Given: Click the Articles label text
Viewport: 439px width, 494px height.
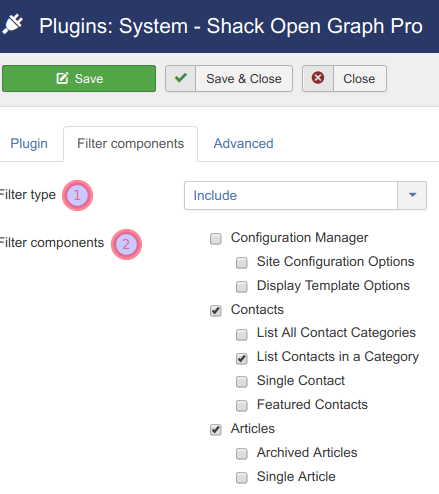Looking at the screenshot, I should tap(253, 429).
